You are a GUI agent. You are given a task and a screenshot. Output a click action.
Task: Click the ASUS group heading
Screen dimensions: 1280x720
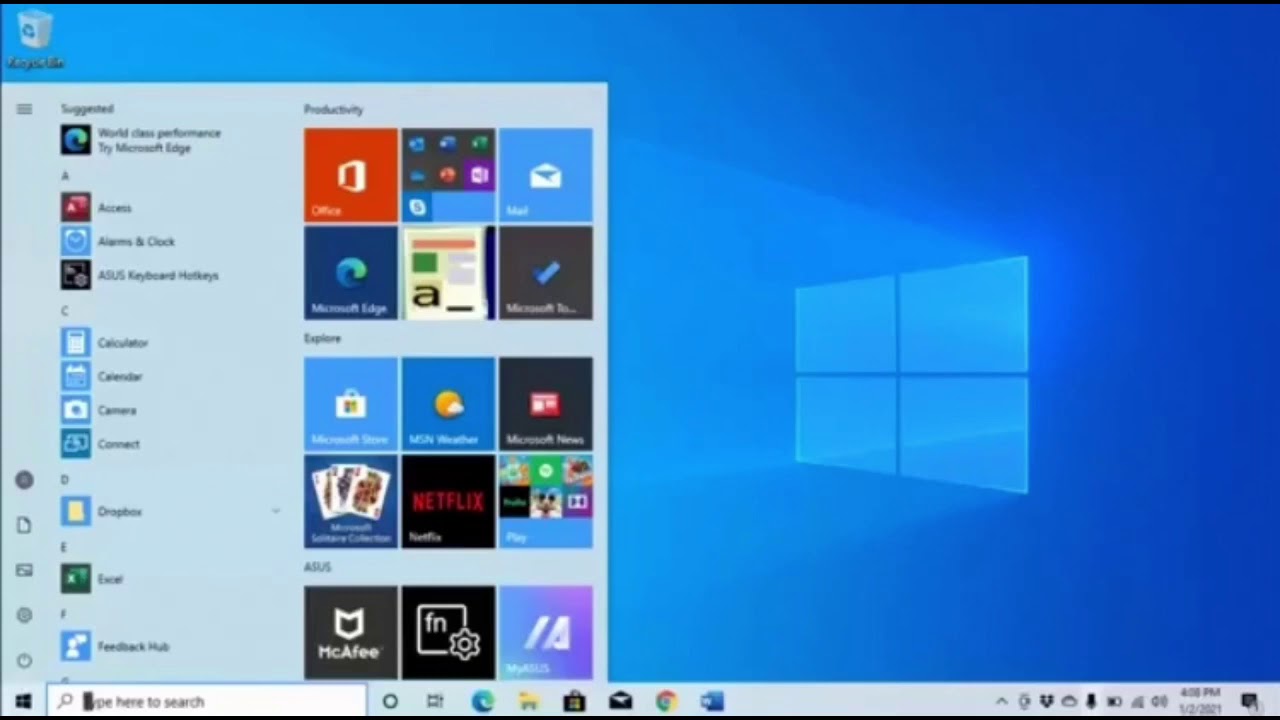click(x=317, y=567)
